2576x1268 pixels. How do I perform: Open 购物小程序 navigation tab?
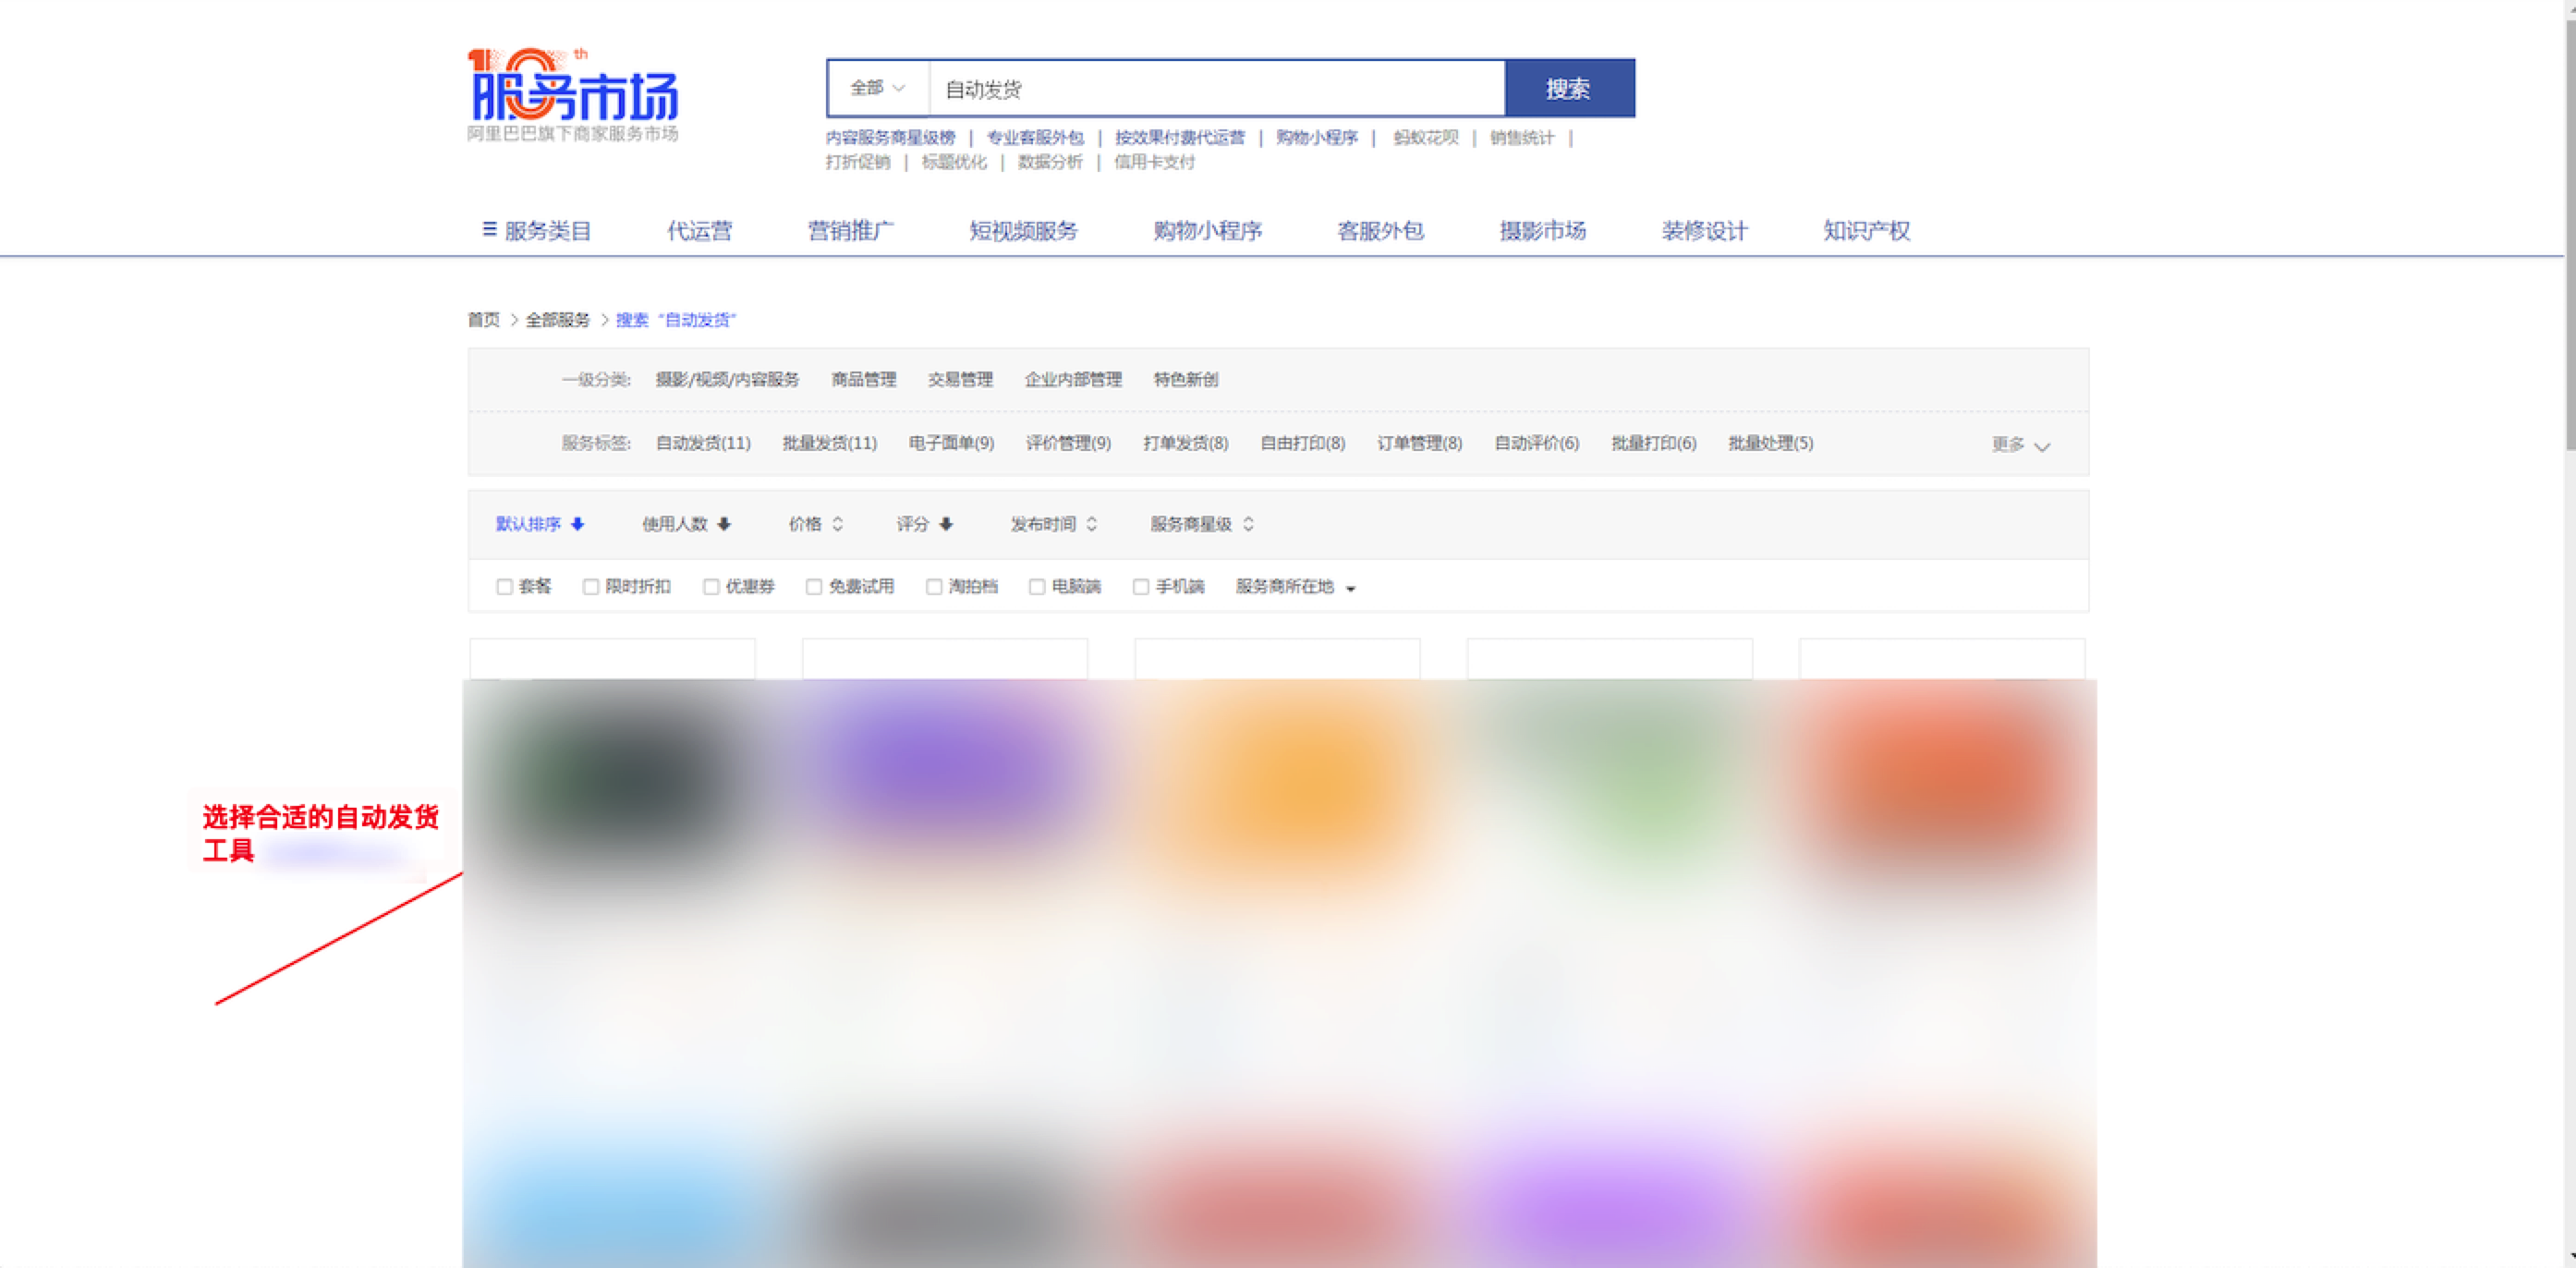tap(1207, 231)
